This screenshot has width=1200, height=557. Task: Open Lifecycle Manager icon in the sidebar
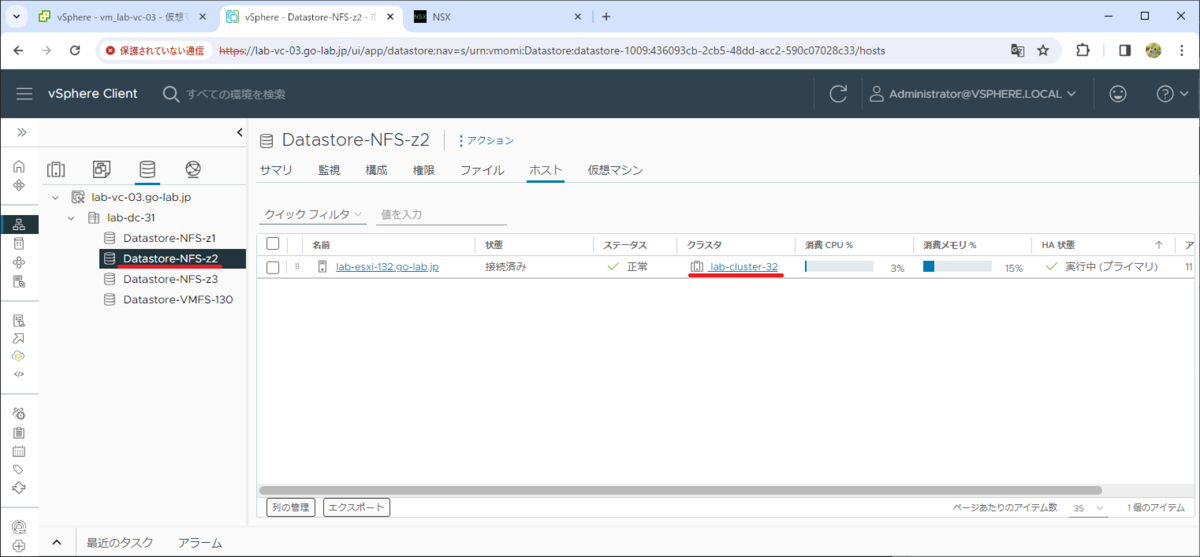(19, 488)
